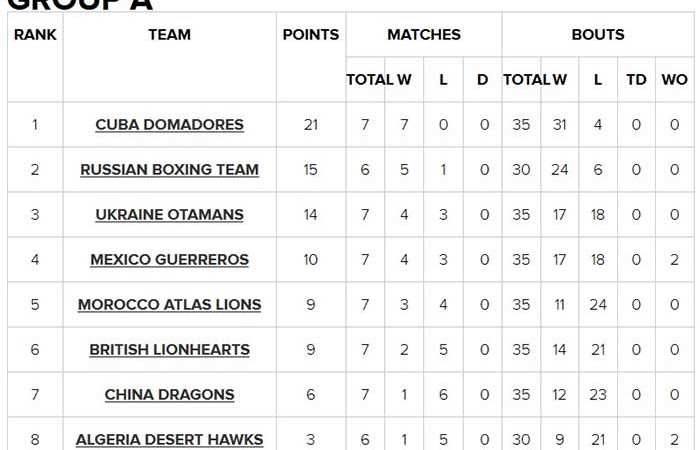
Task: Click Russian Boxing Team points value 15
Action: click(x=310, y=170)
